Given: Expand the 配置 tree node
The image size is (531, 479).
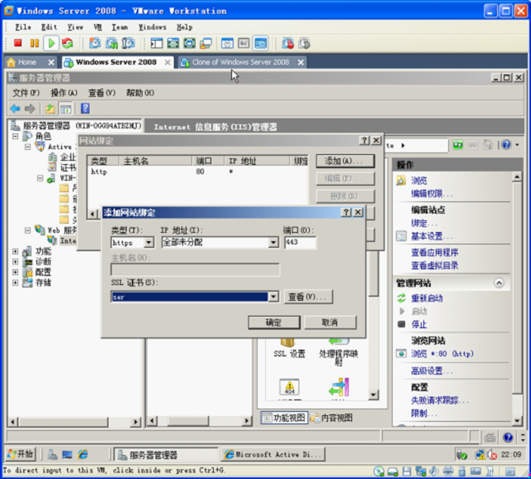Looking at the screenshot, I should pyautogui.click(x=16, y=272).
